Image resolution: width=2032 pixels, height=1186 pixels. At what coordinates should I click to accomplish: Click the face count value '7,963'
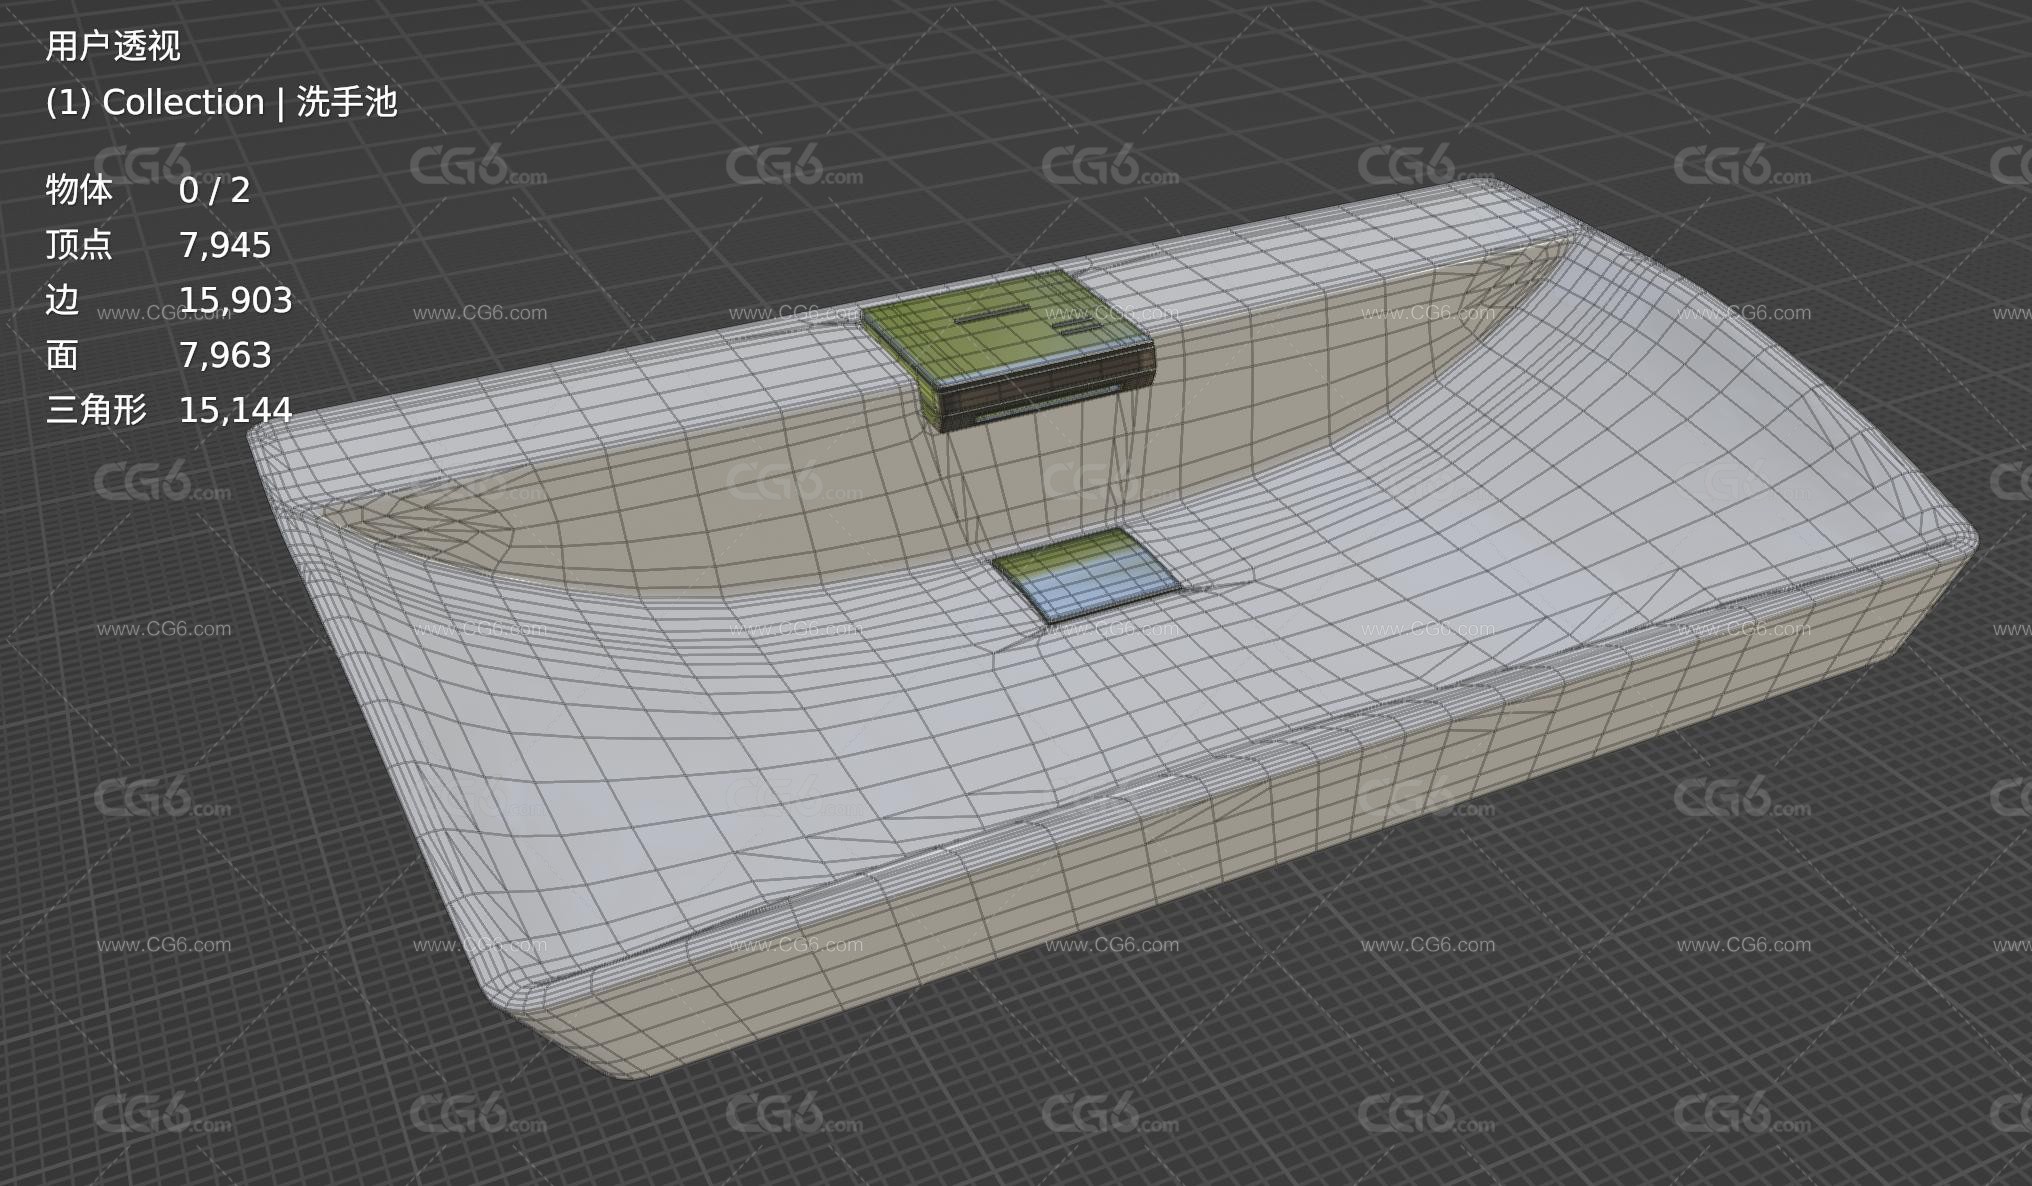click(225, 355)
